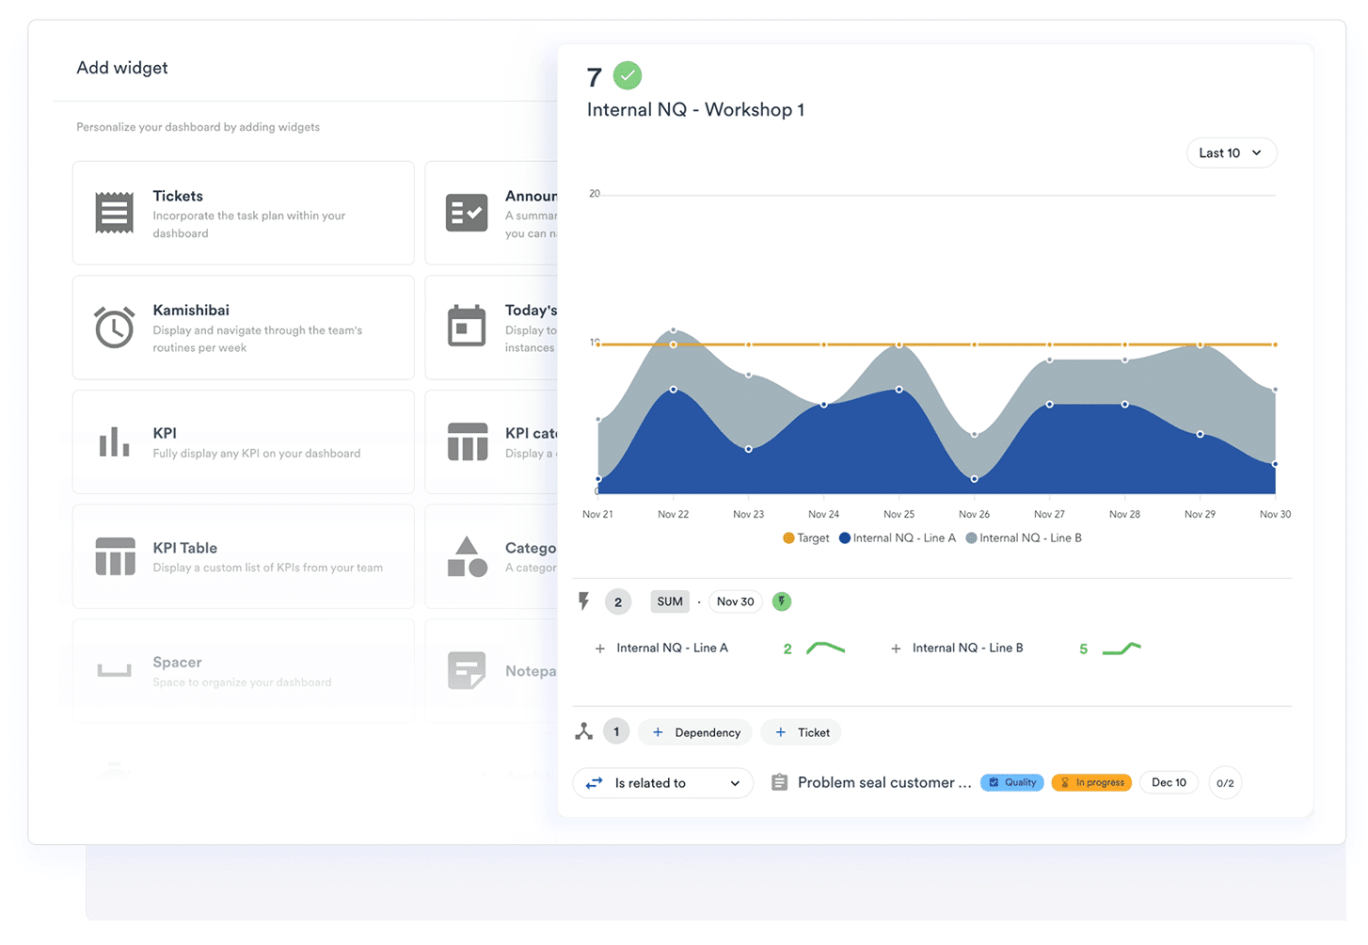Open the Problem seal customer ticket
The width and height of the screenshot is (1368, 945).
point(884,783)
